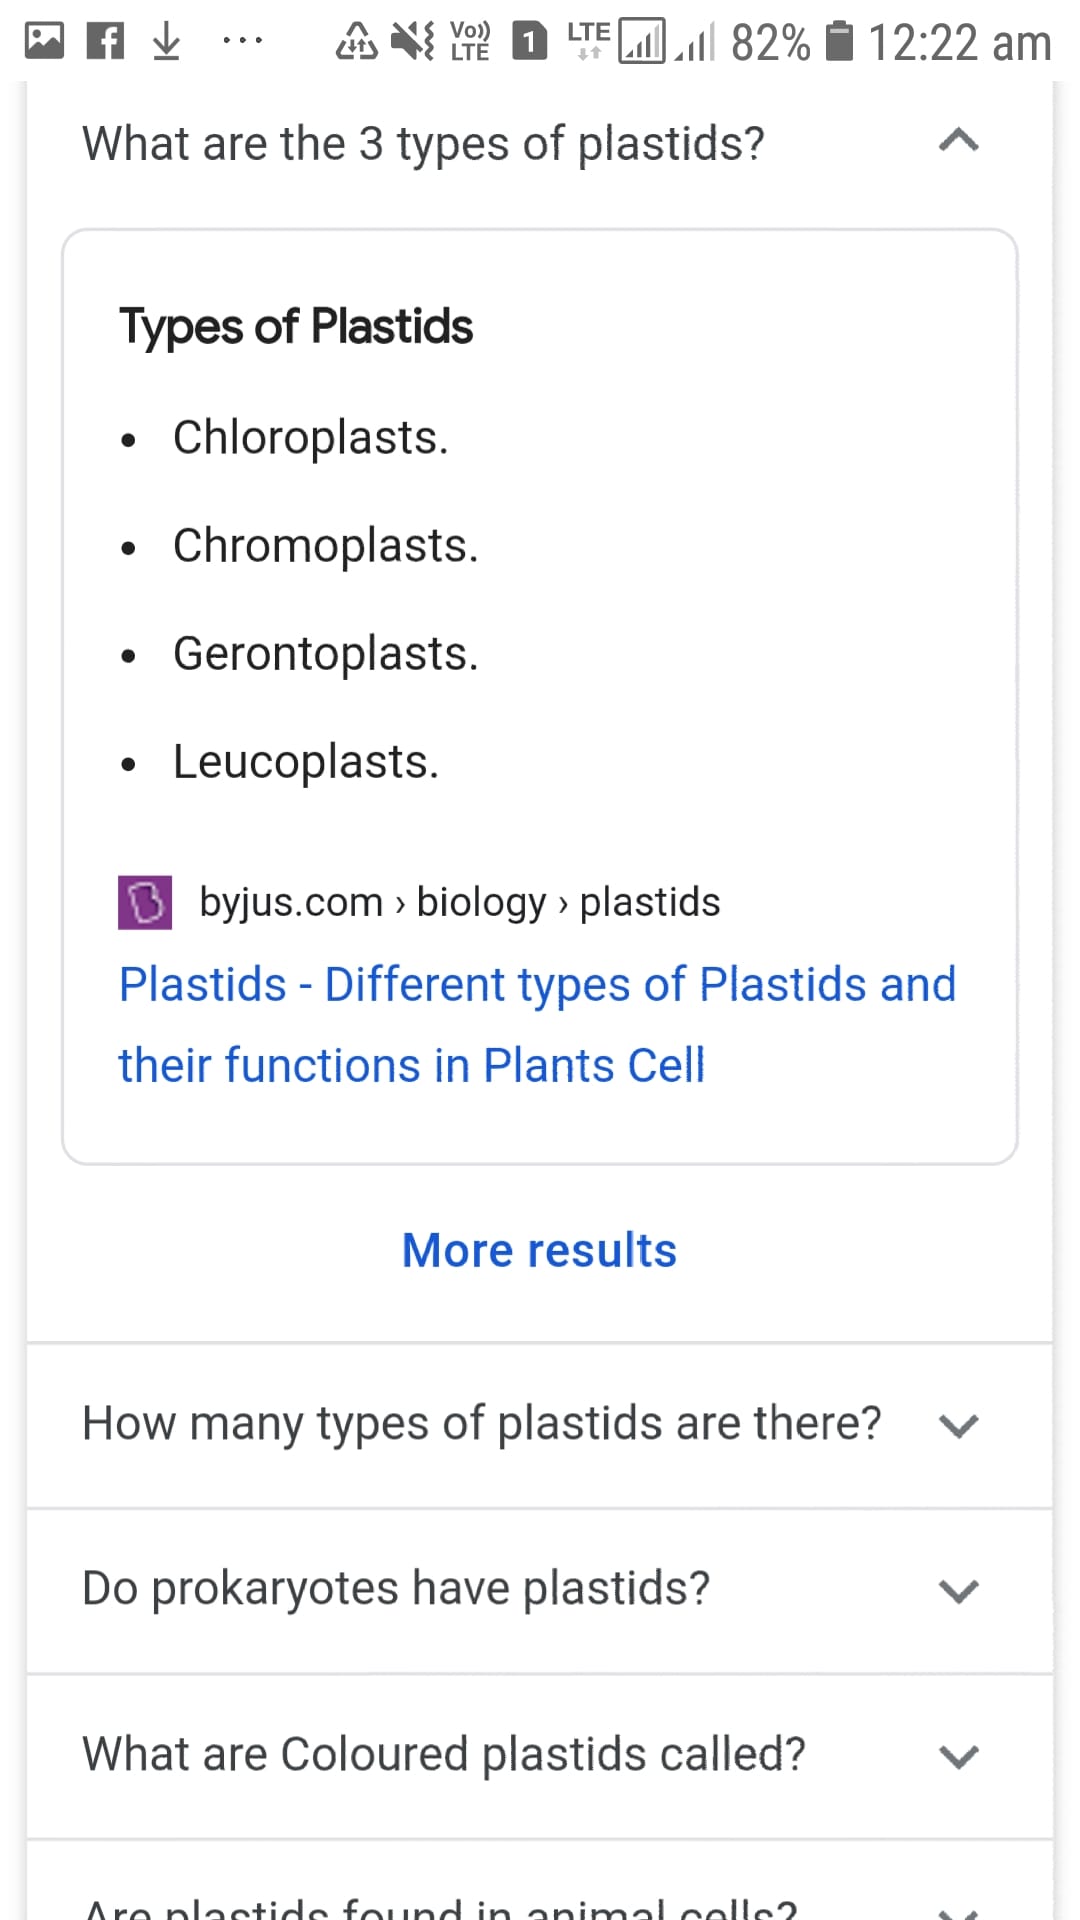Tap the recycle data-saver status icon
This screenshot has height=1920, width=1080.
click(356, 41)
